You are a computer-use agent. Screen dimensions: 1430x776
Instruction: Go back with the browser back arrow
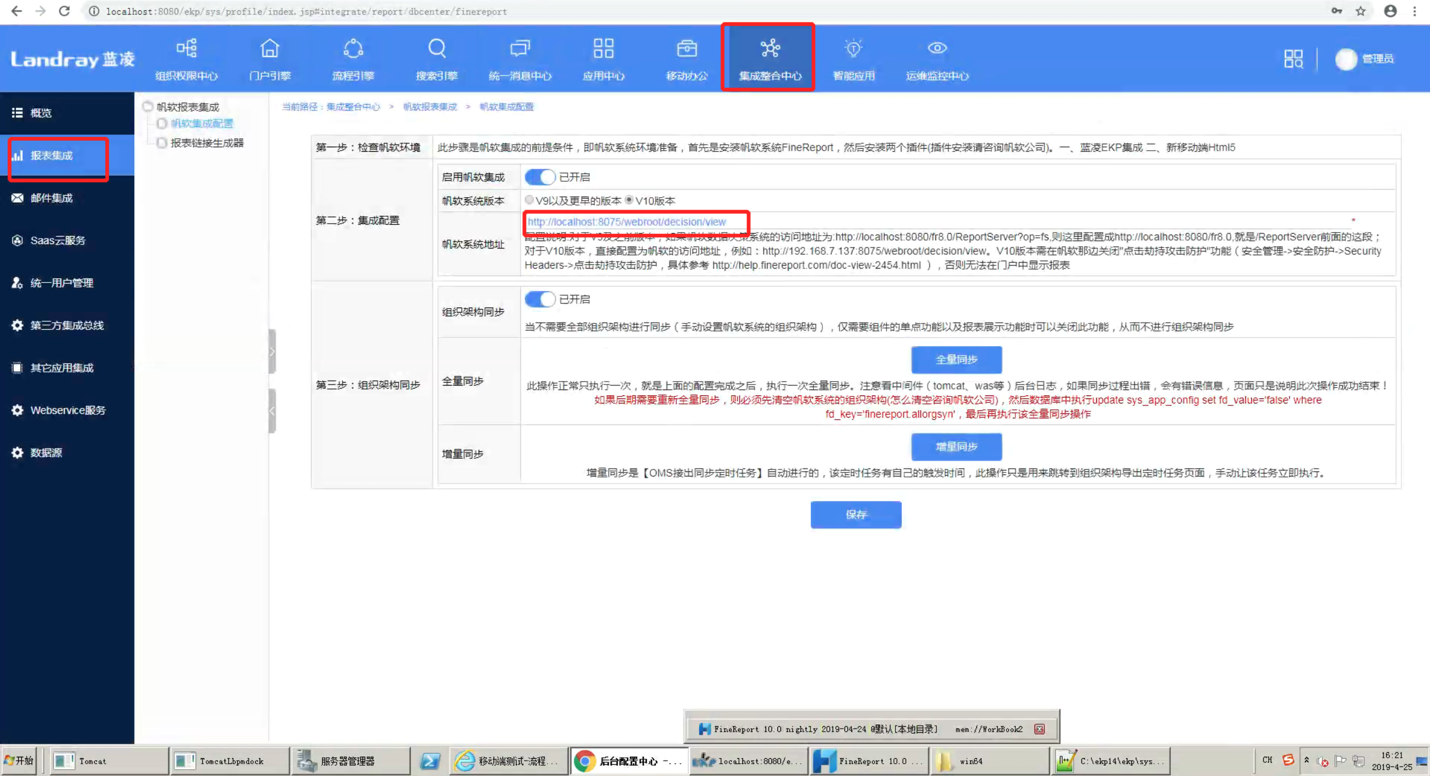16,11
